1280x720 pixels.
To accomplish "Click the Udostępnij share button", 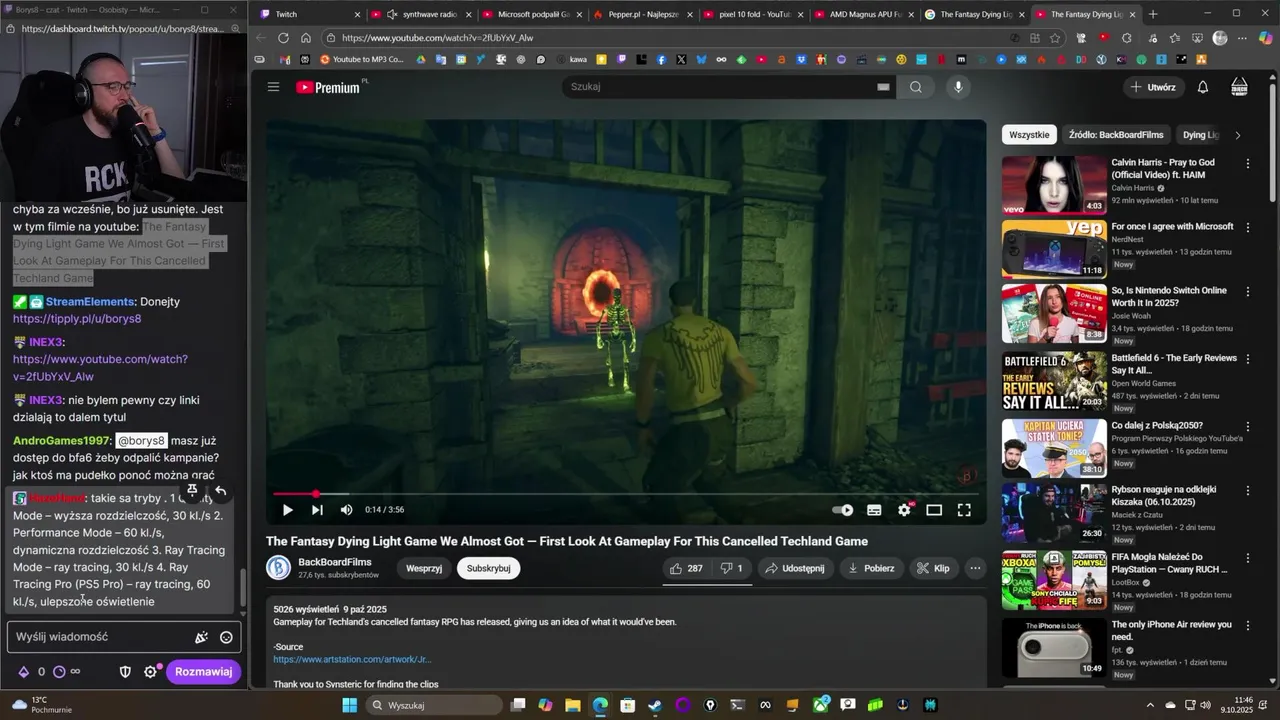I will coord(795,568).
